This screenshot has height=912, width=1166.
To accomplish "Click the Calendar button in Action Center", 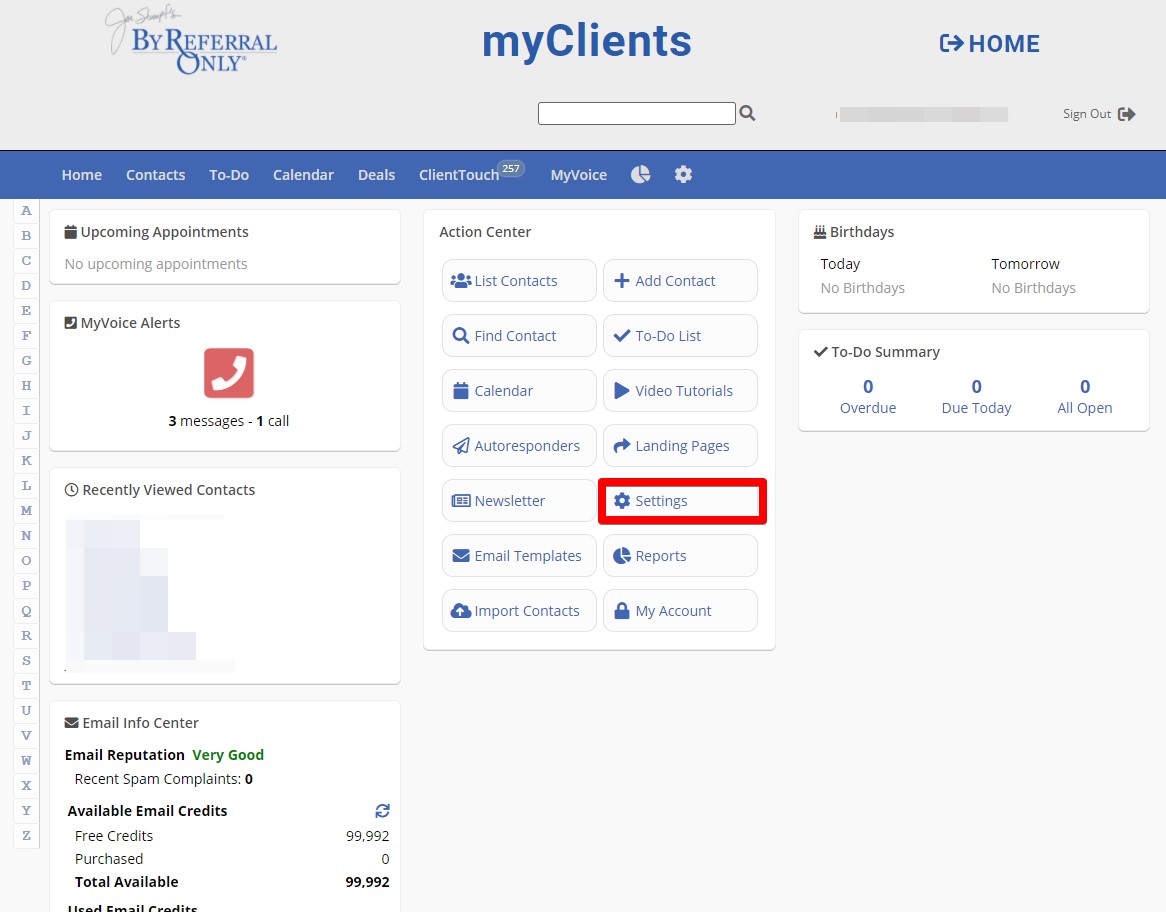I will point(519,391).
